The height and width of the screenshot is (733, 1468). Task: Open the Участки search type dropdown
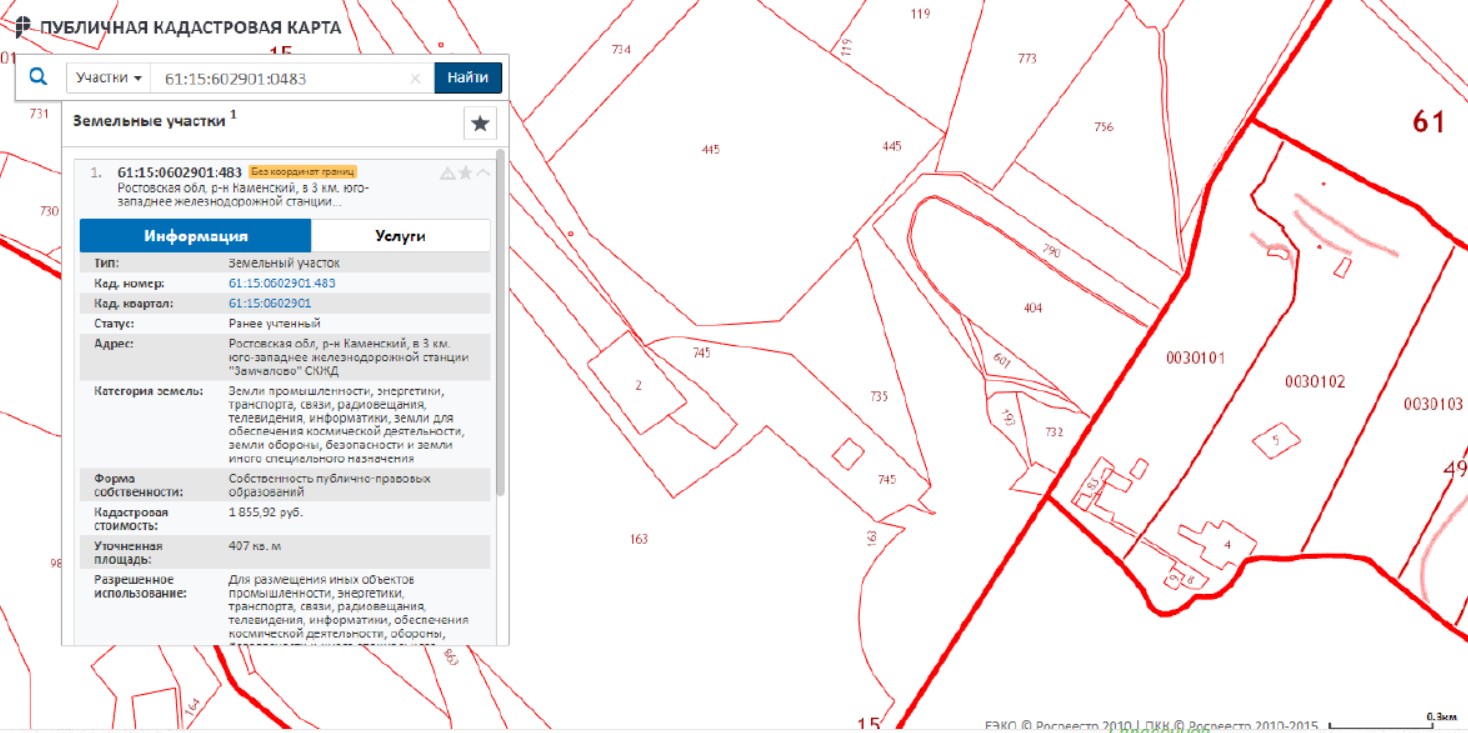109,78
